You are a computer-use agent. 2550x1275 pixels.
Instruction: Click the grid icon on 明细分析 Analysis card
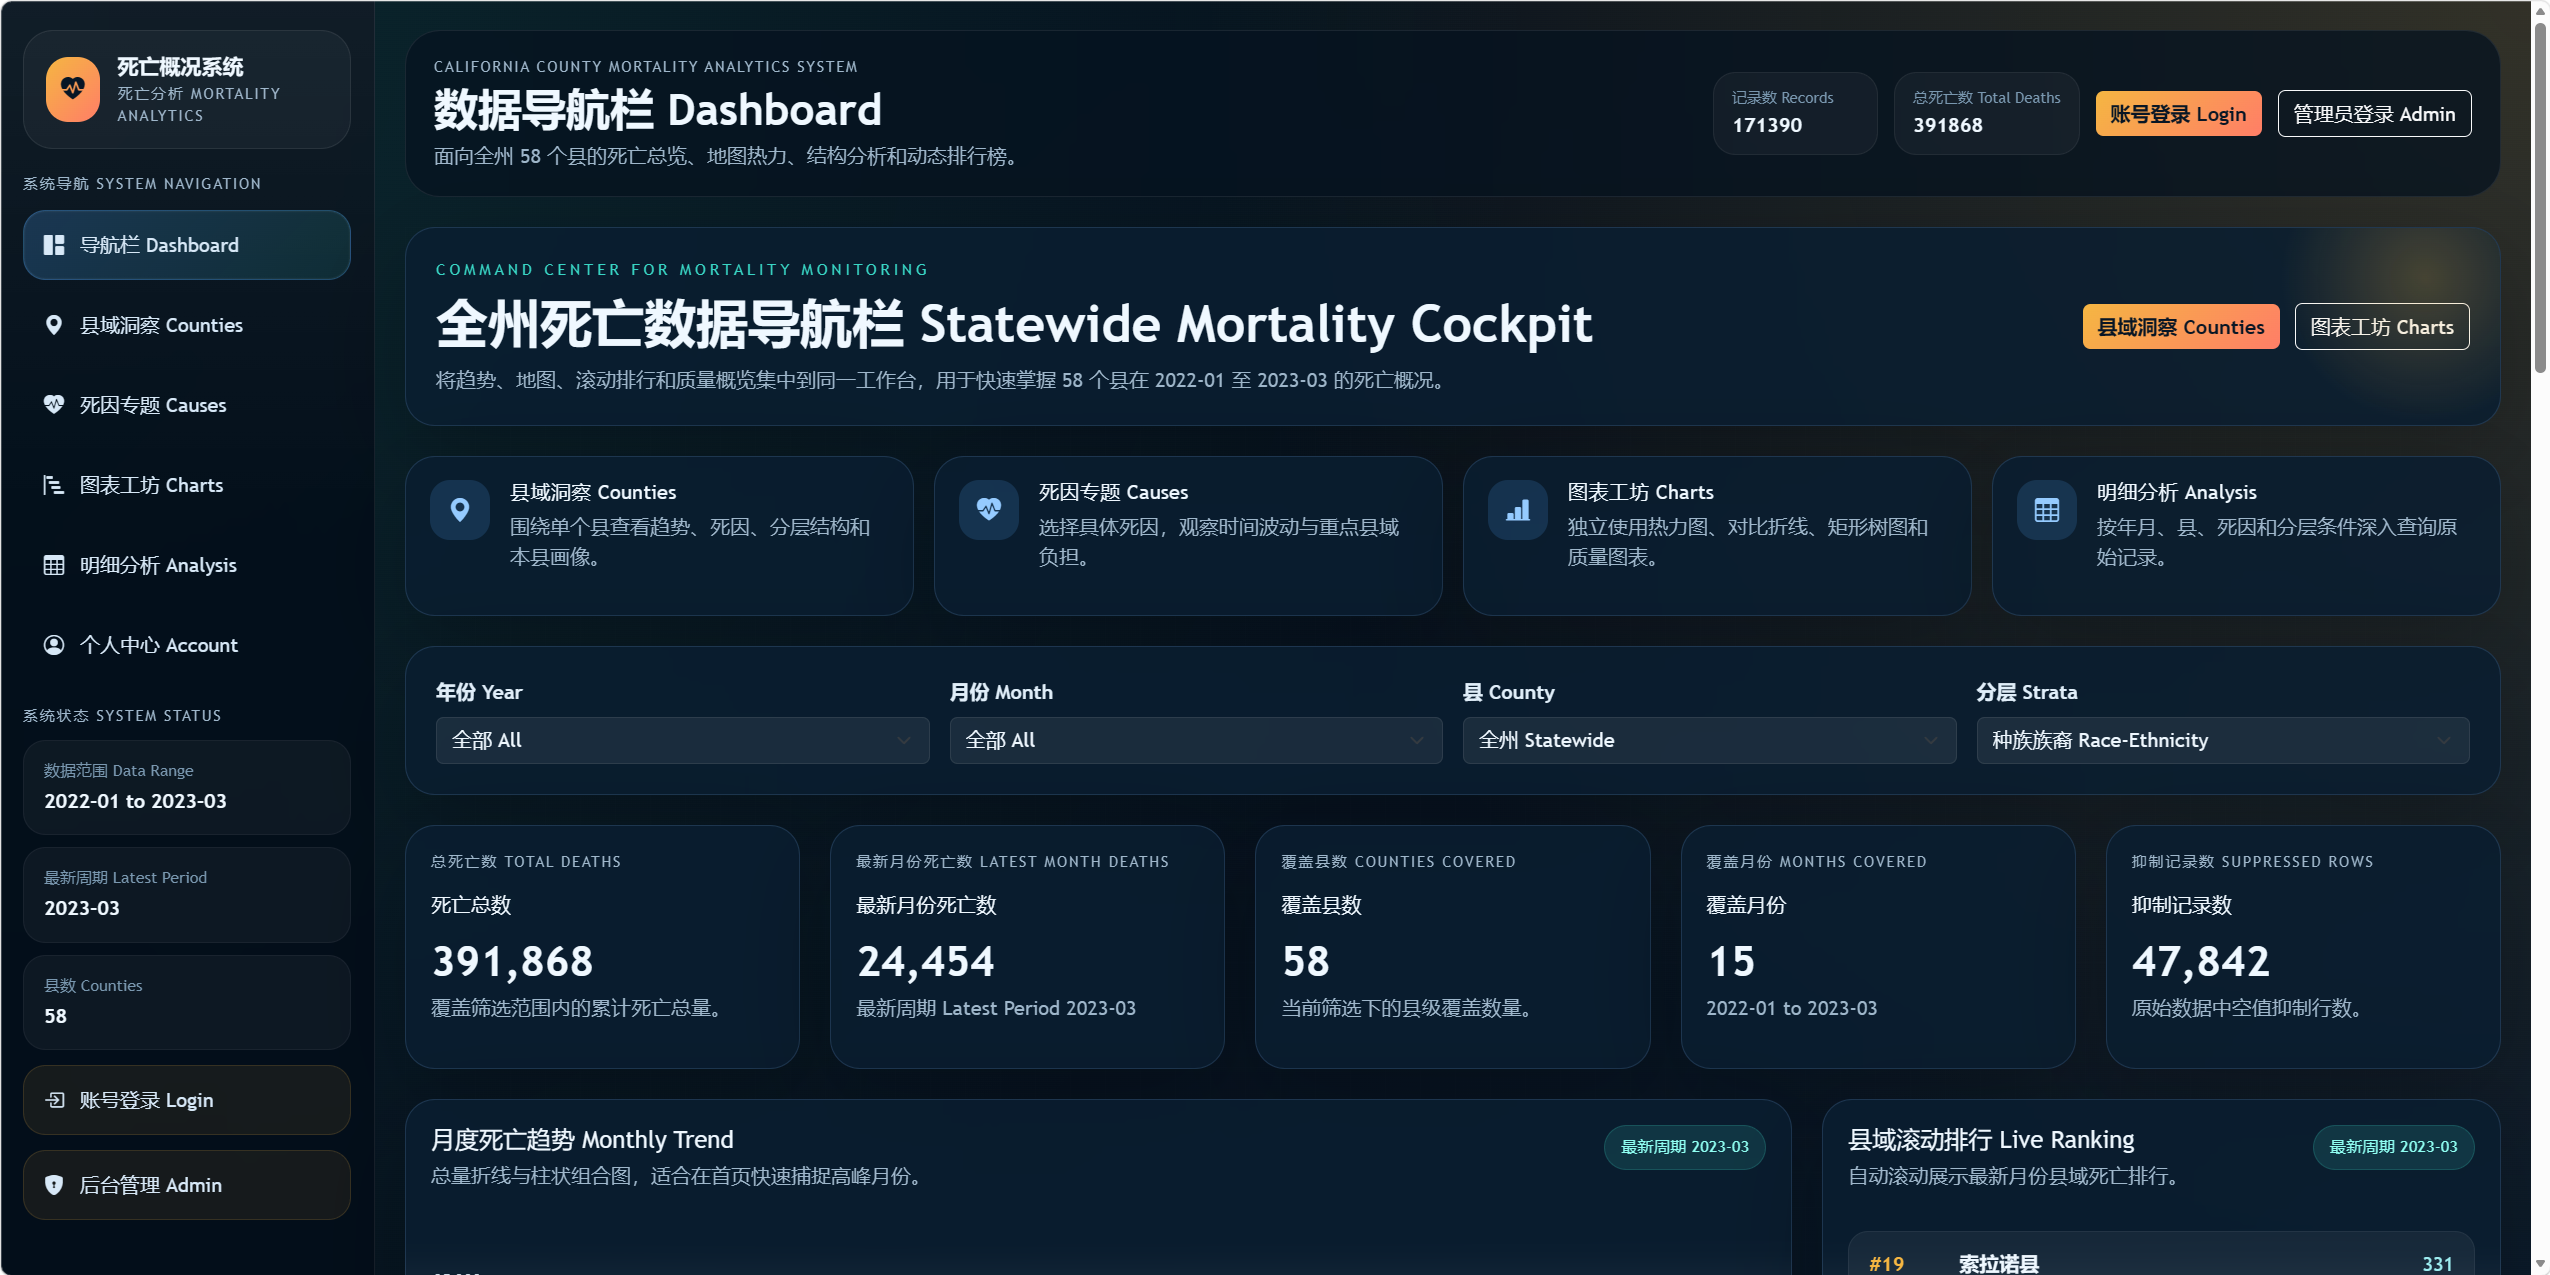tap(2046, 510)
